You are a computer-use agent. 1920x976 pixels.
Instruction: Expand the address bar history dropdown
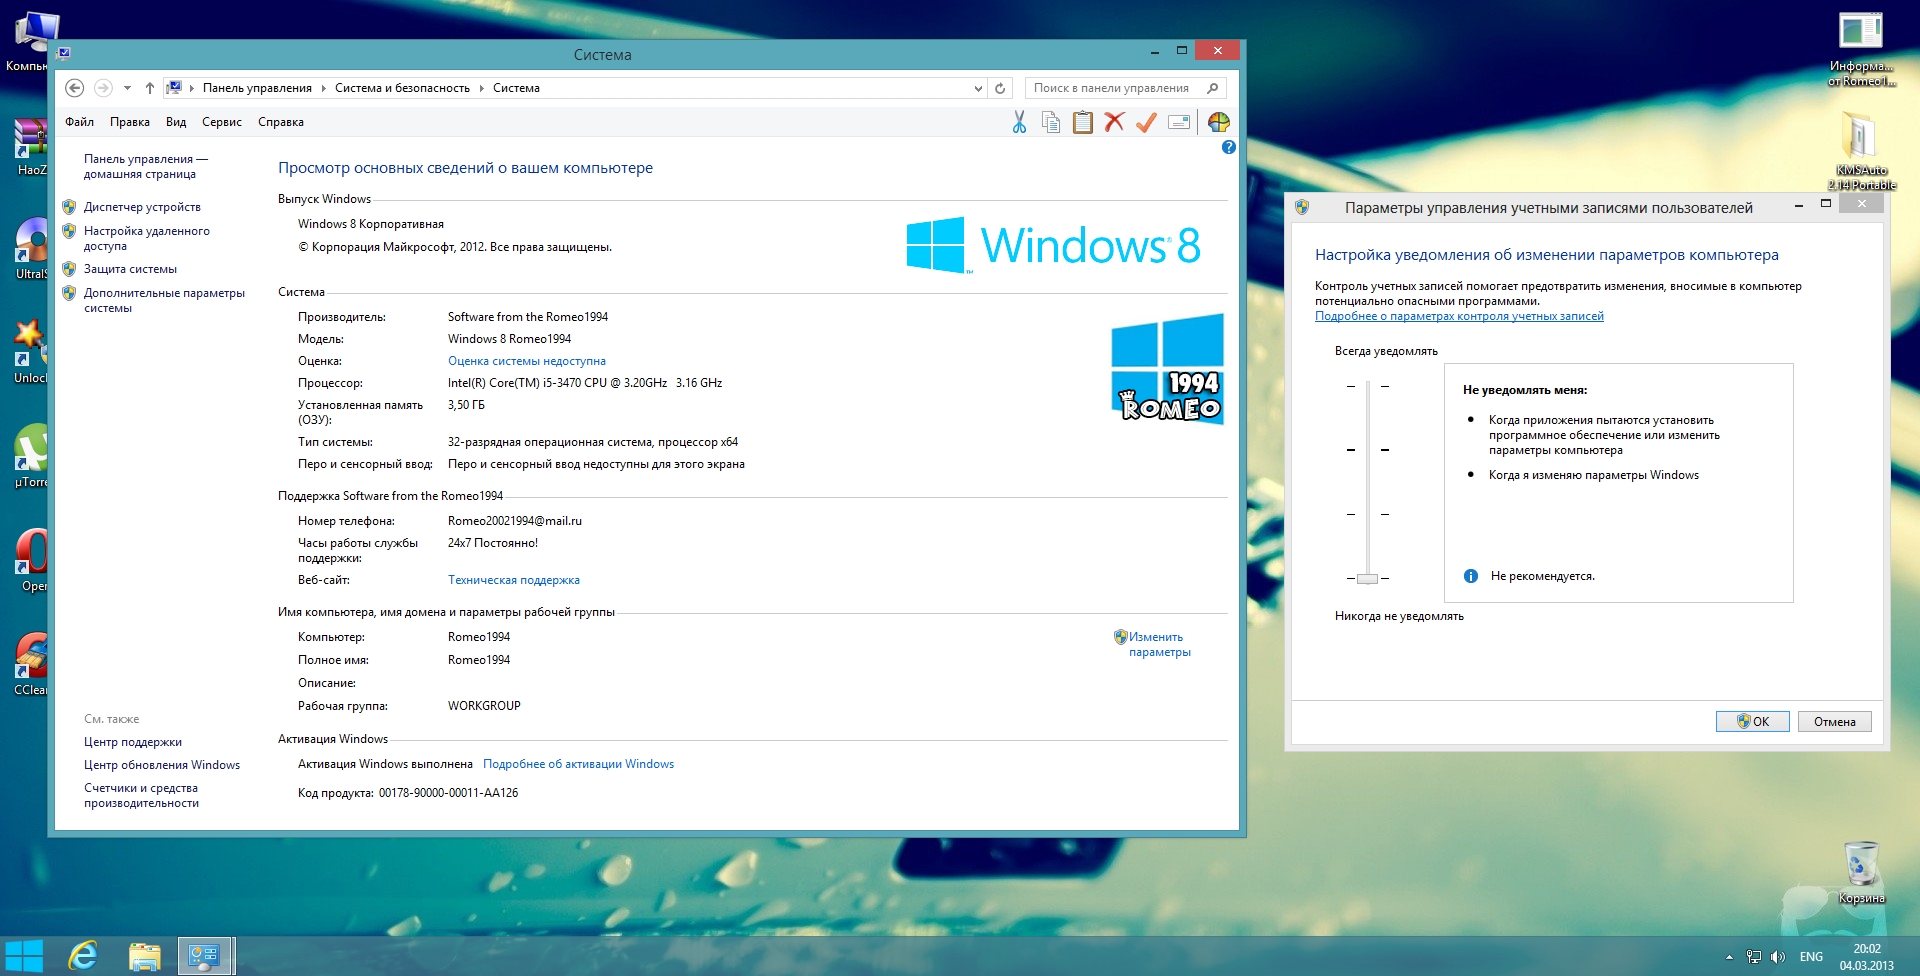pyautogui.click(x=978, y=88)
